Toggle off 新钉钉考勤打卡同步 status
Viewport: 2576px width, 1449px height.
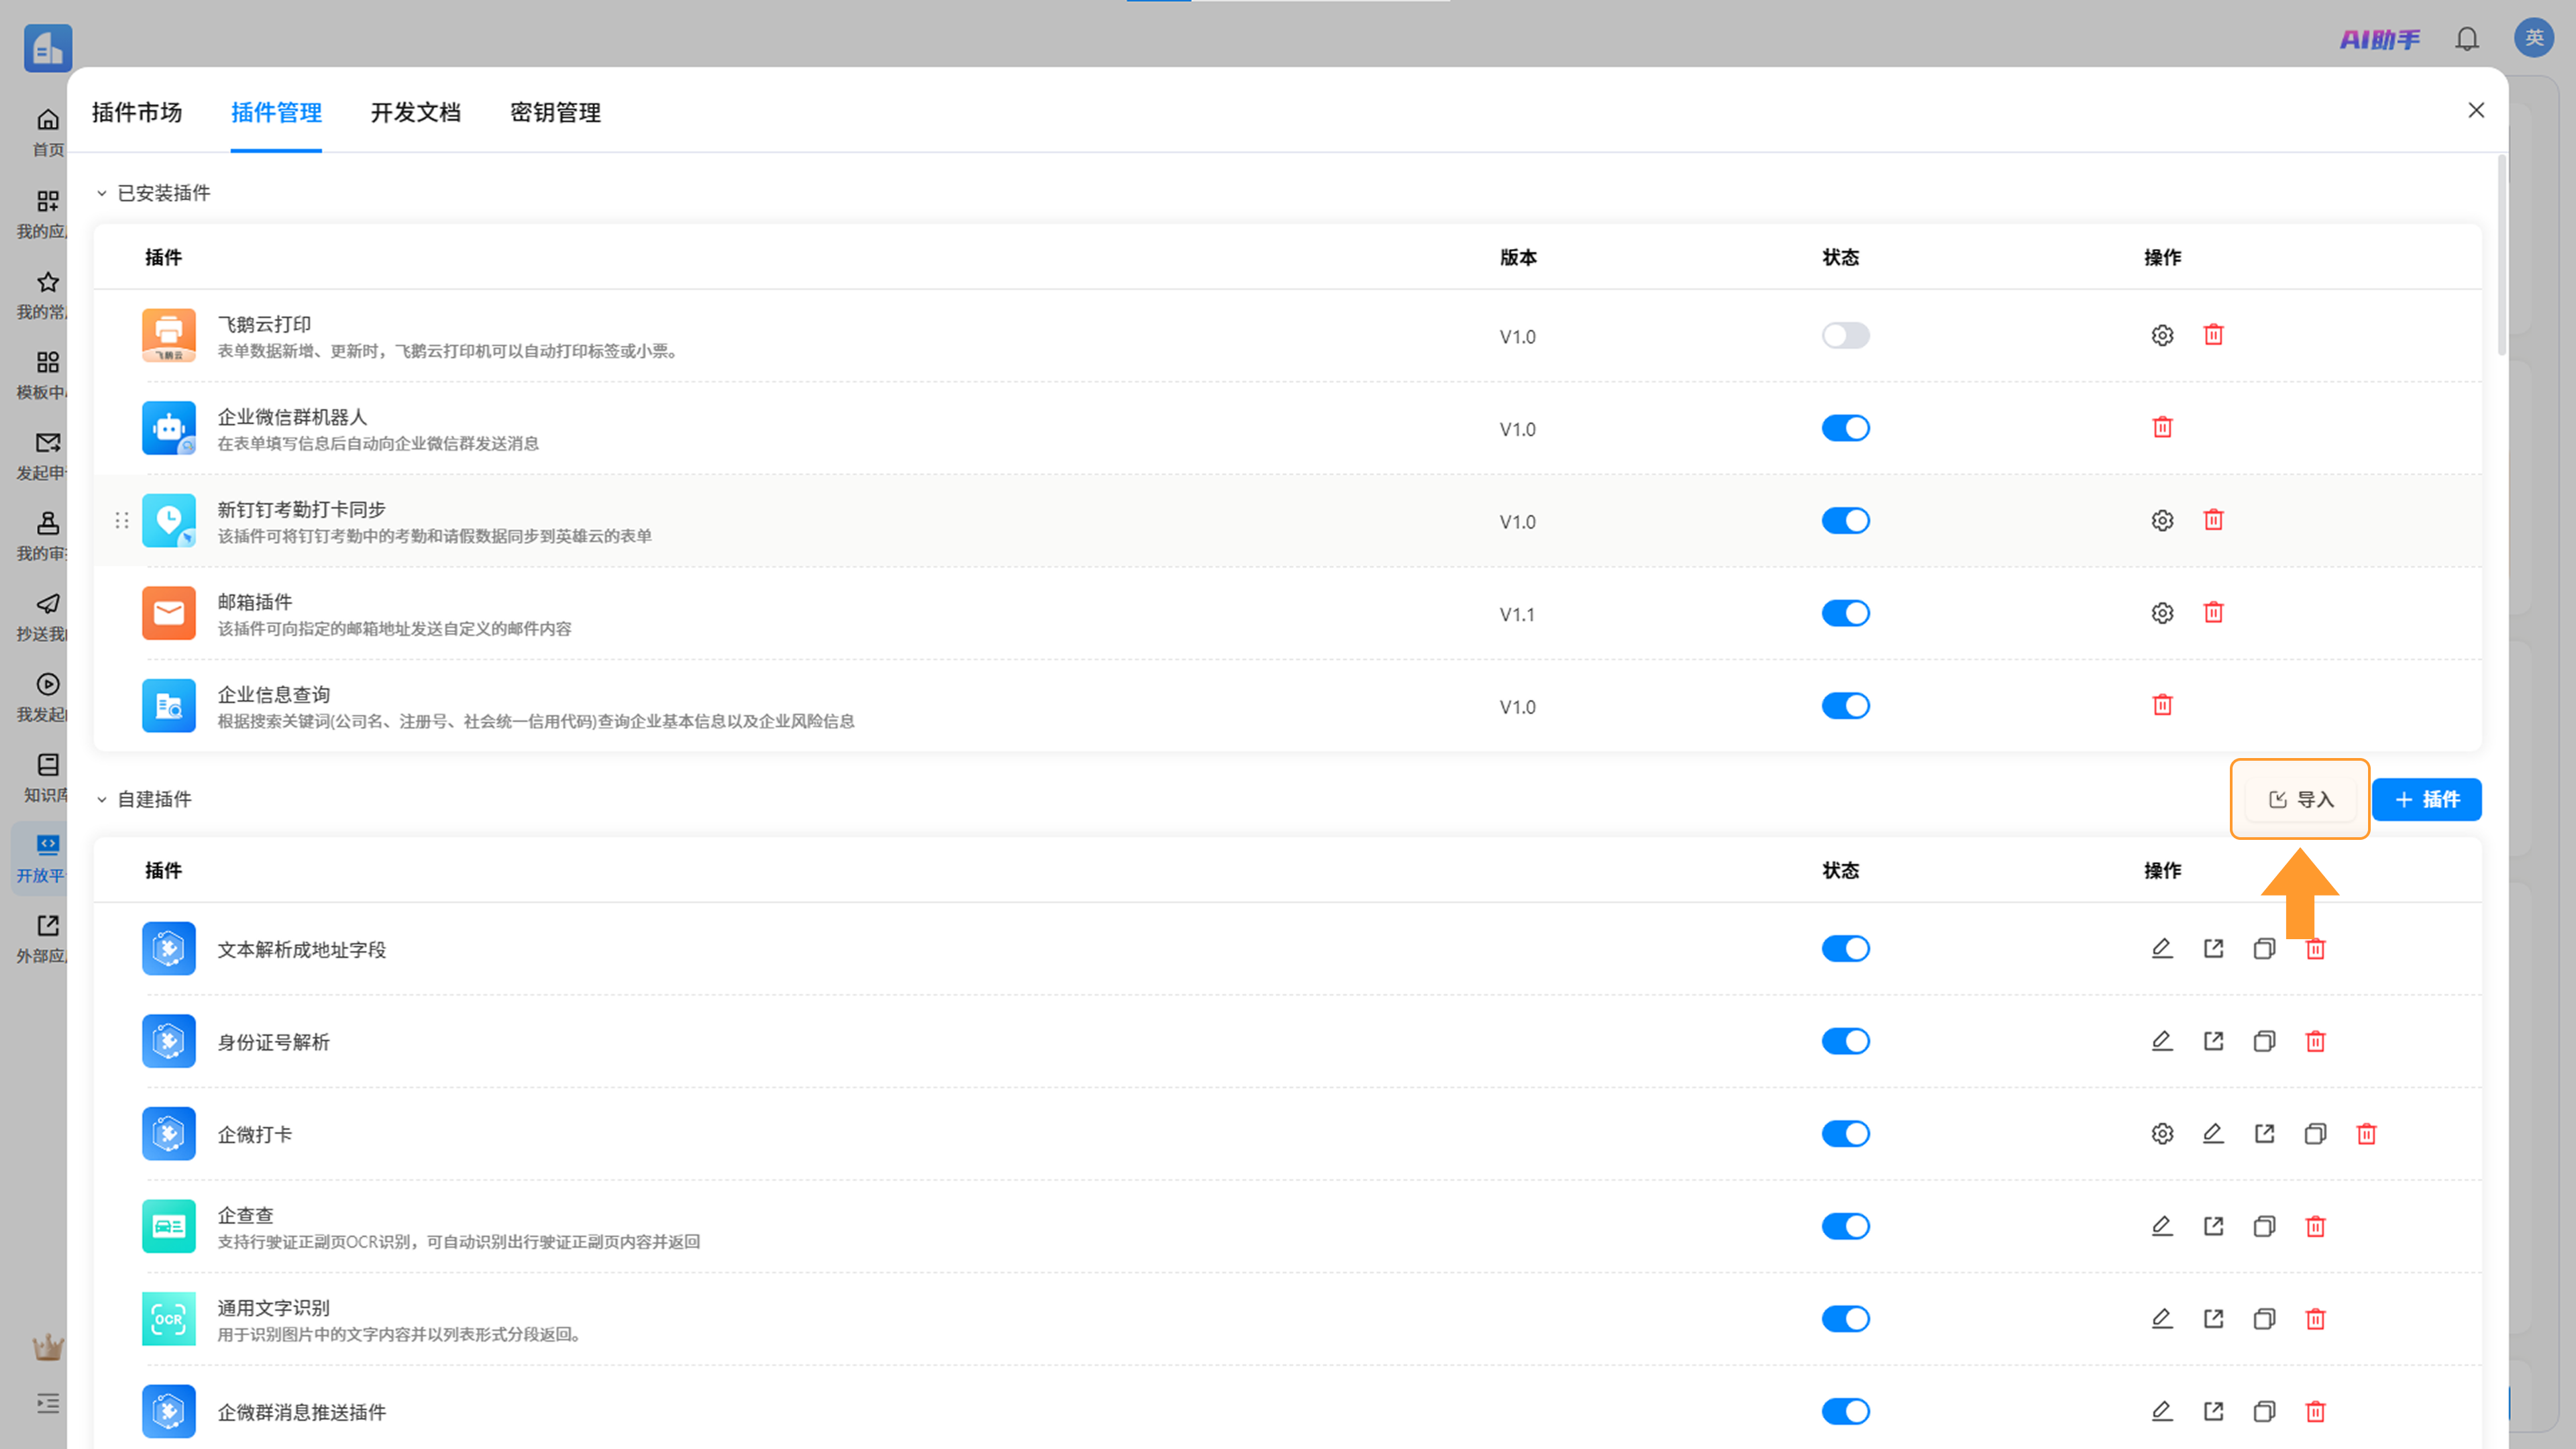[1845, 520]
